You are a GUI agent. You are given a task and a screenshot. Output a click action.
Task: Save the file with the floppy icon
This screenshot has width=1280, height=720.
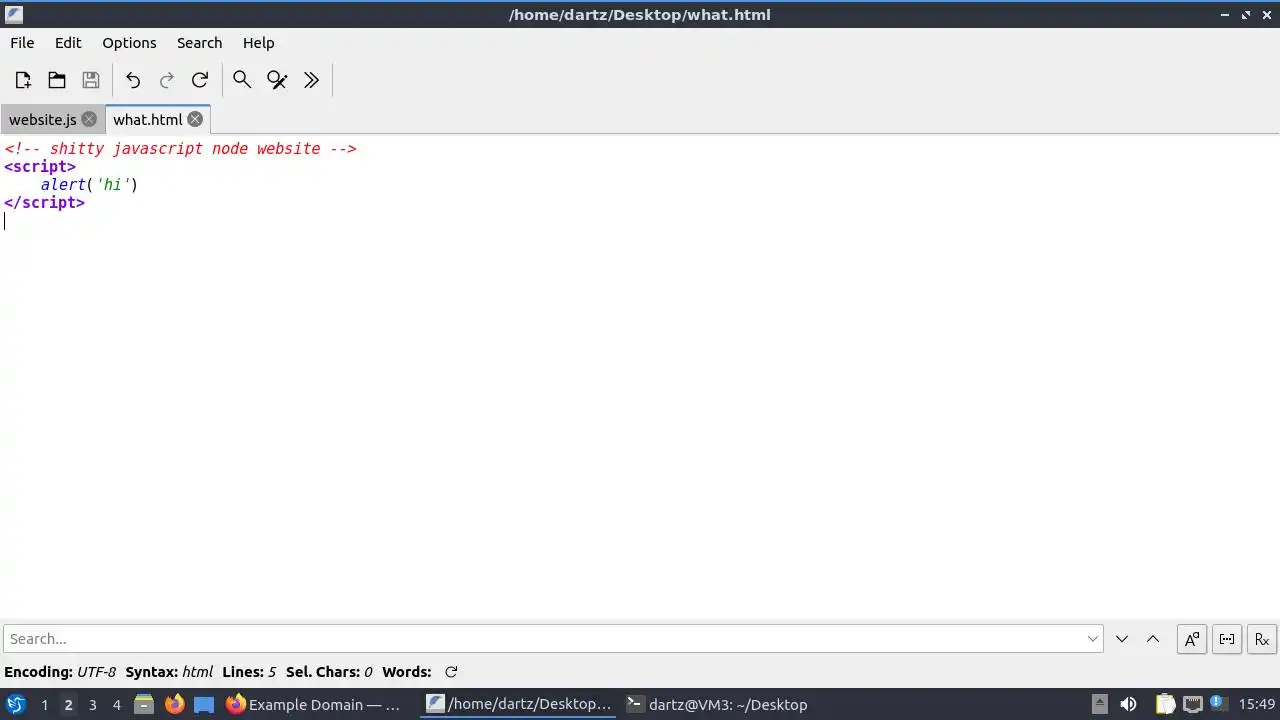tap(91, 80)
